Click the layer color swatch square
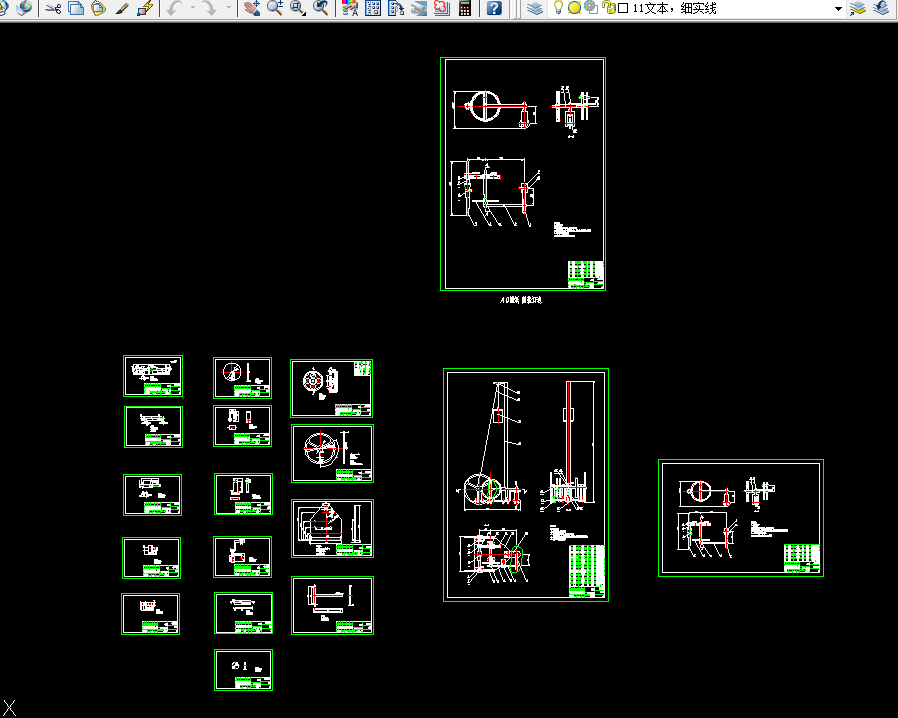 click(623, 9)
